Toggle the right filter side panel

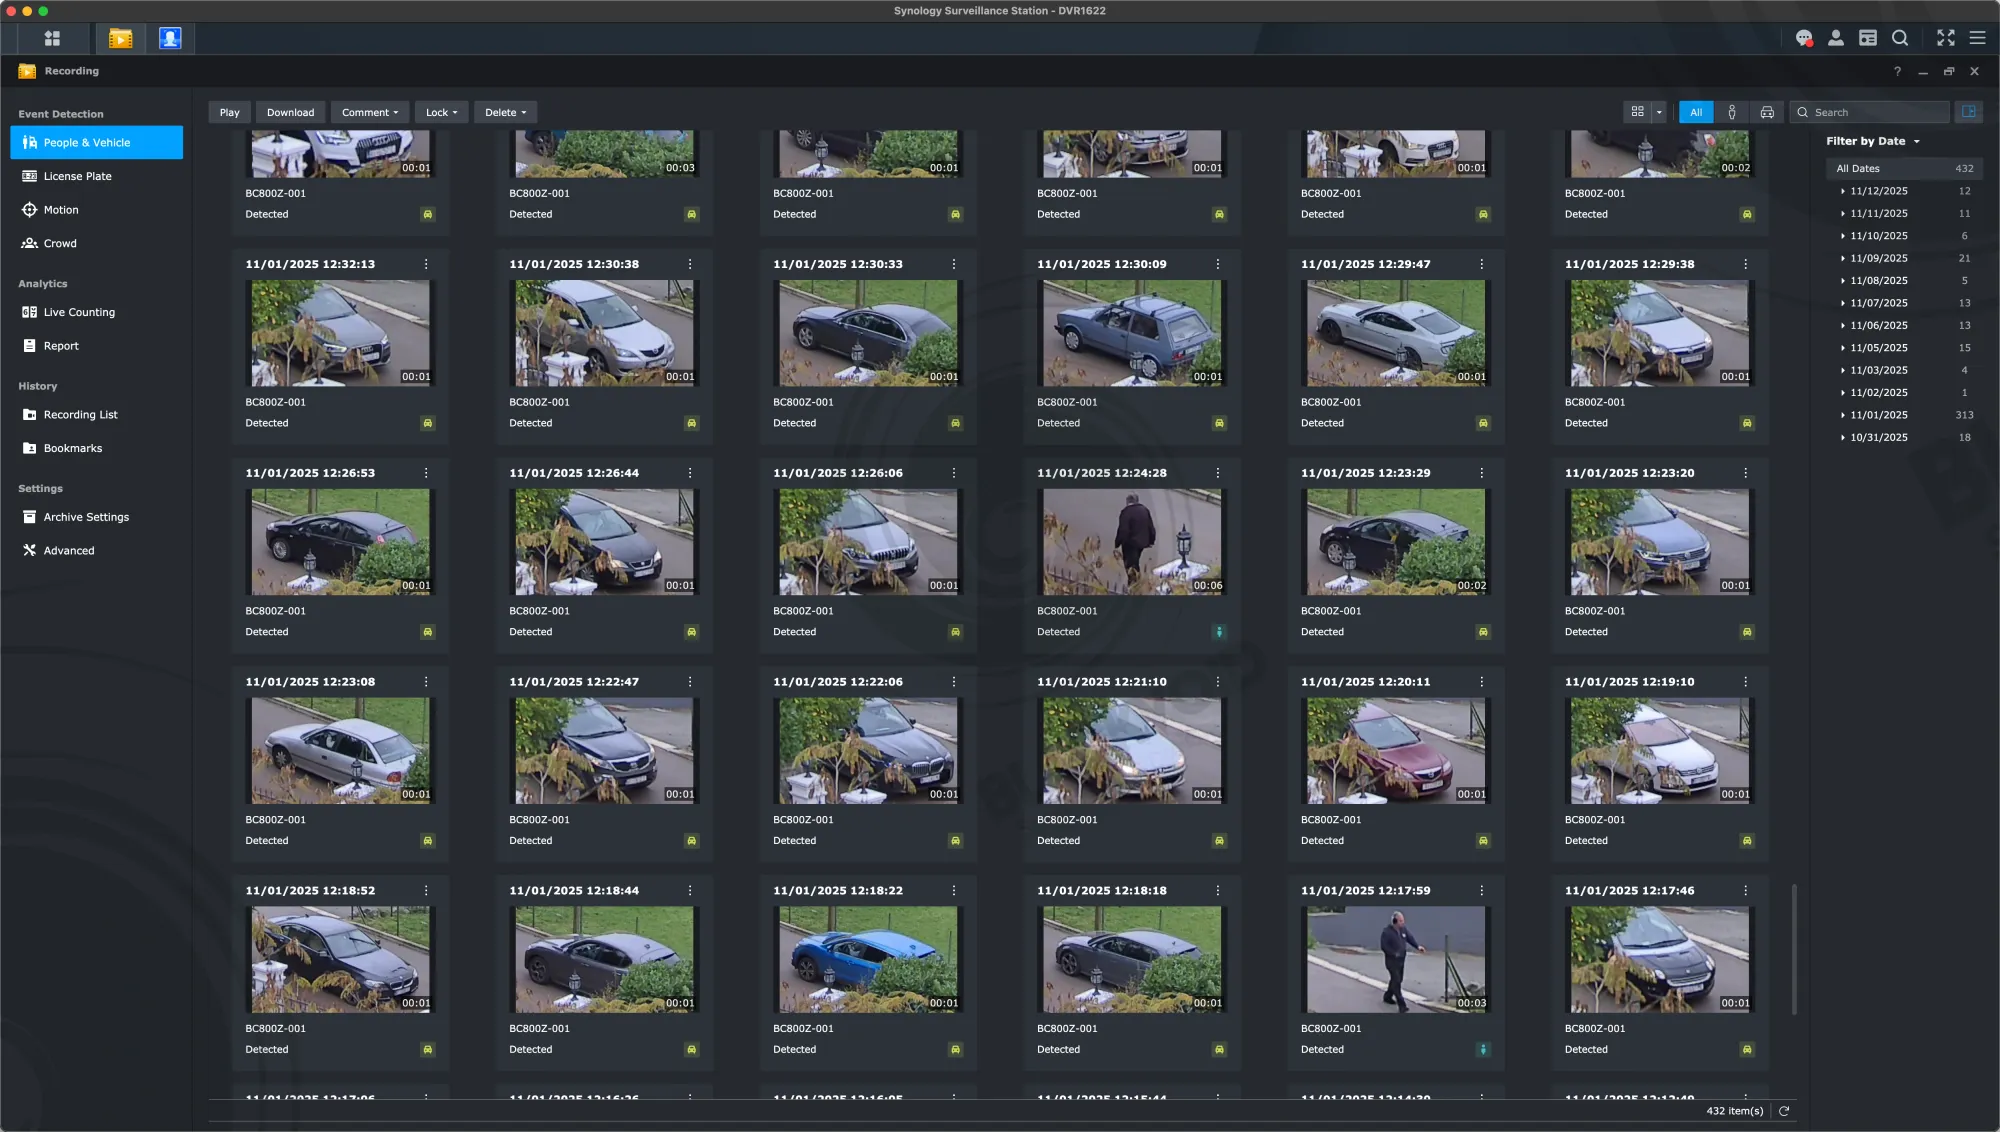1968,112
